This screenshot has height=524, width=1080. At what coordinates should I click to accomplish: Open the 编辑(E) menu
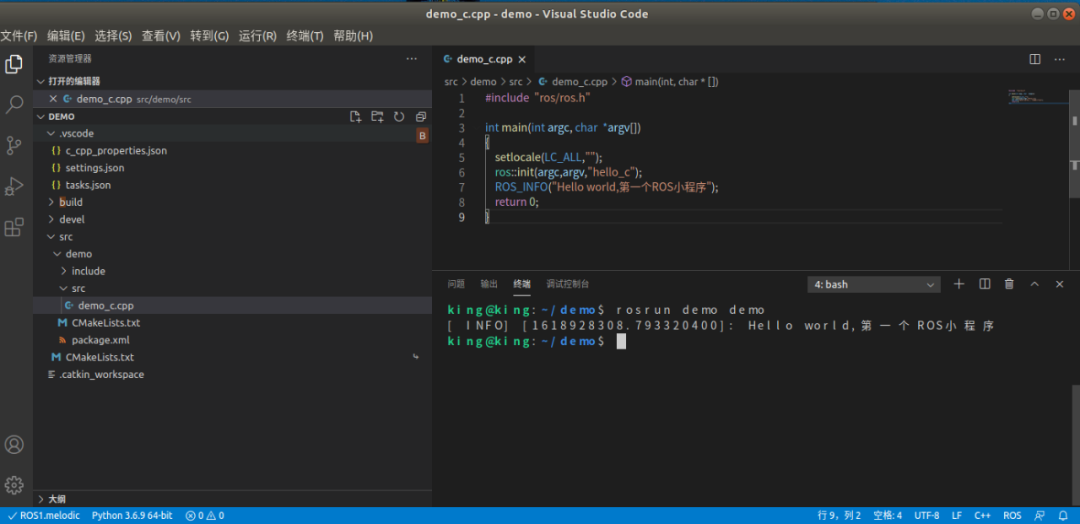point(65,36)
